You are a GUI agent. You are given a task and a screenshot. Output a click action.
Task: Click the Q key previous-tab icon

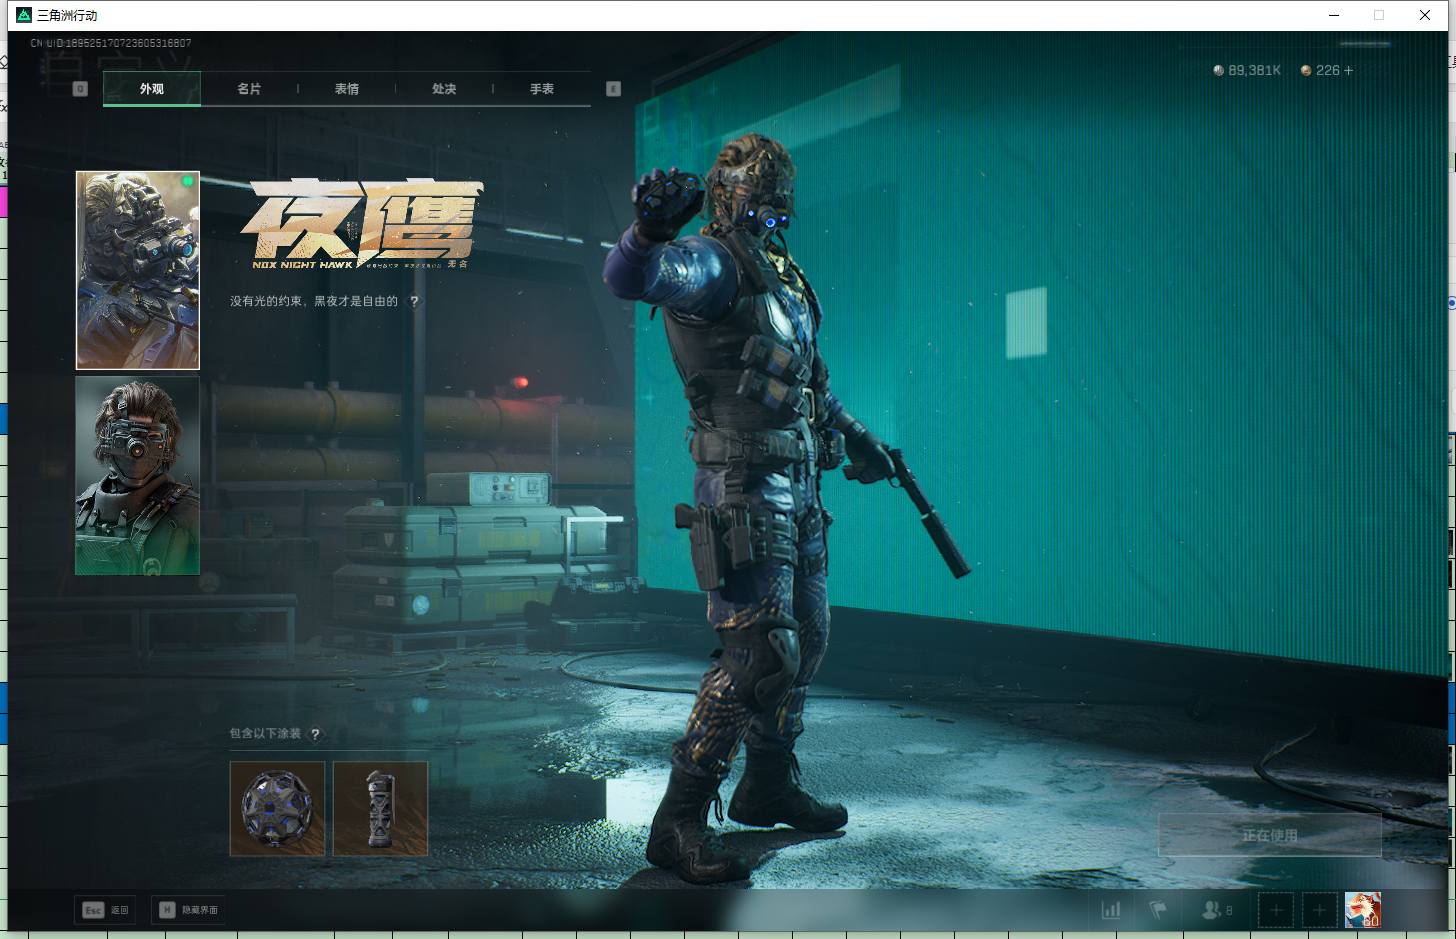click(x=81, y=89)
